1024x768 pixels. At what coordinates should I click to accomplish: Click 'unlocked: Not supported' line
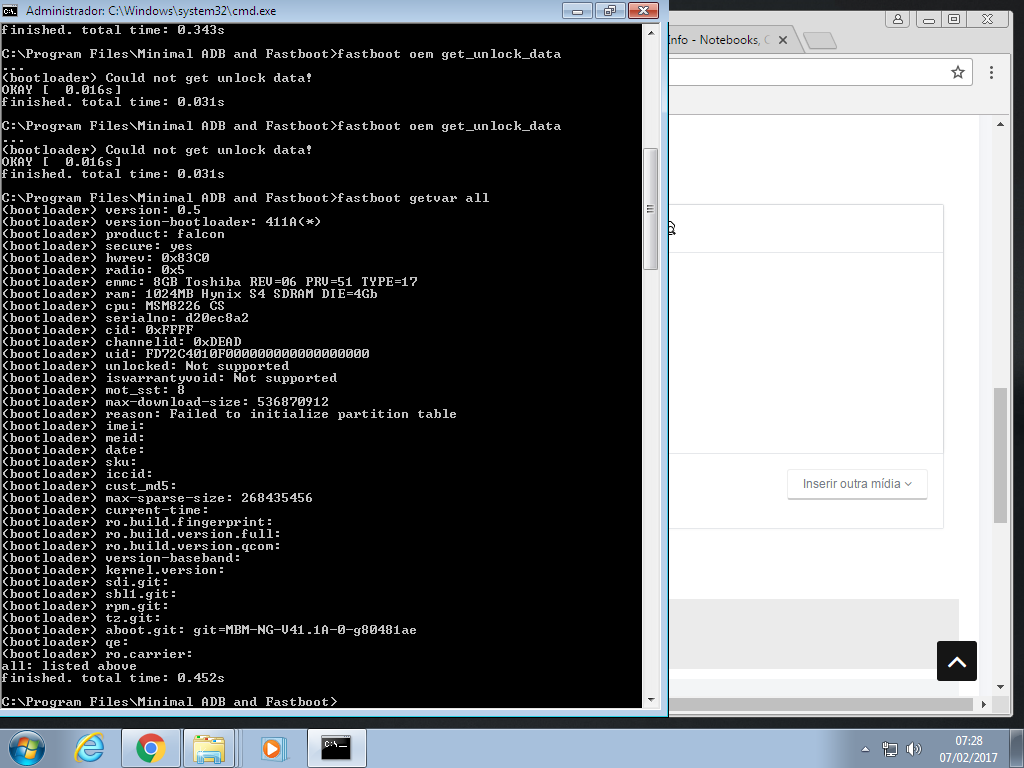[x=145, y=366]
